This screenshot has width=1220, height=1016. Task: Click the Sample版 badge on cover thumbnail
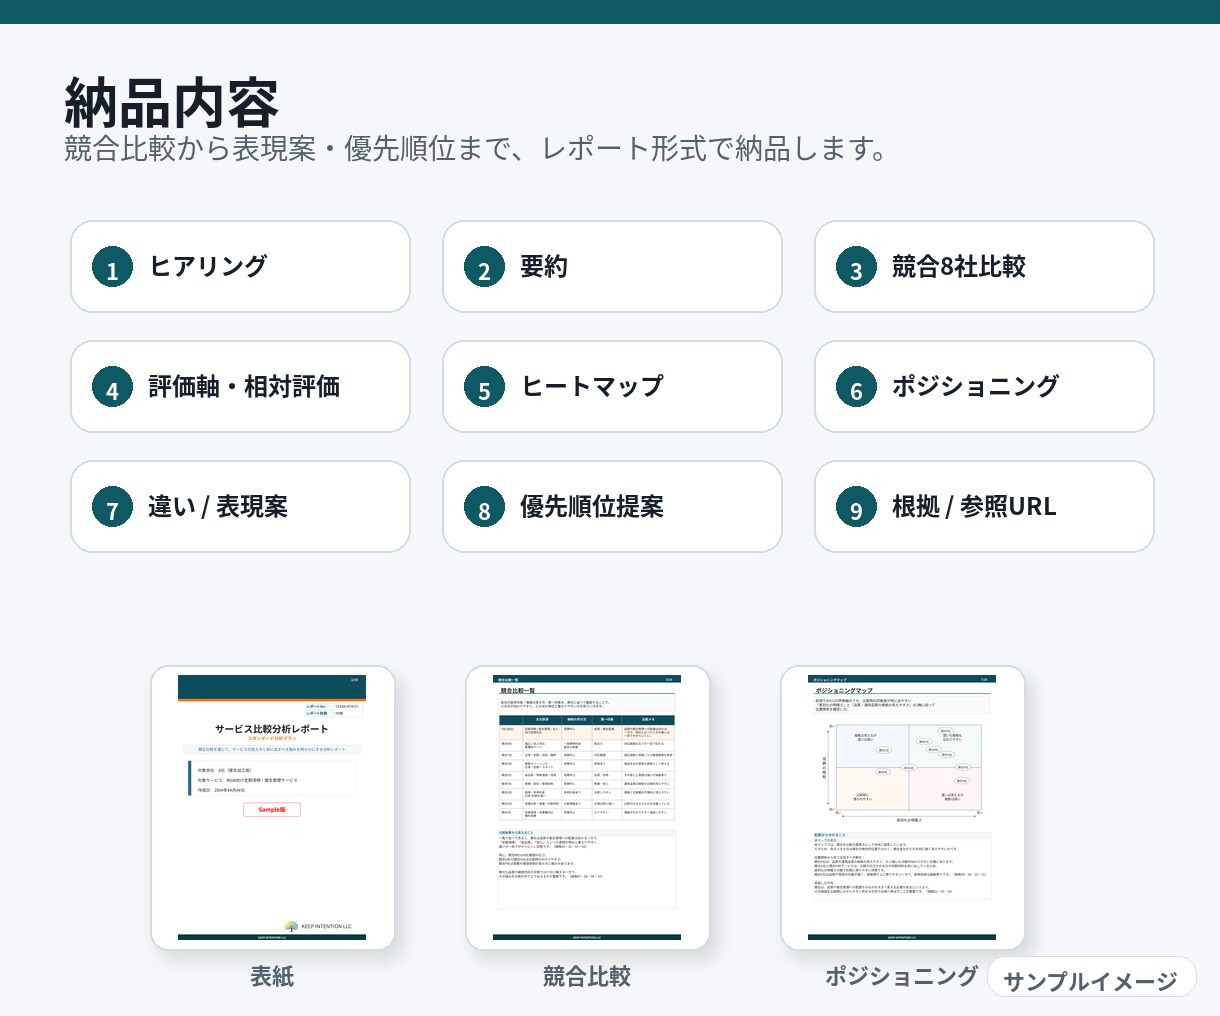pos(272,810)
